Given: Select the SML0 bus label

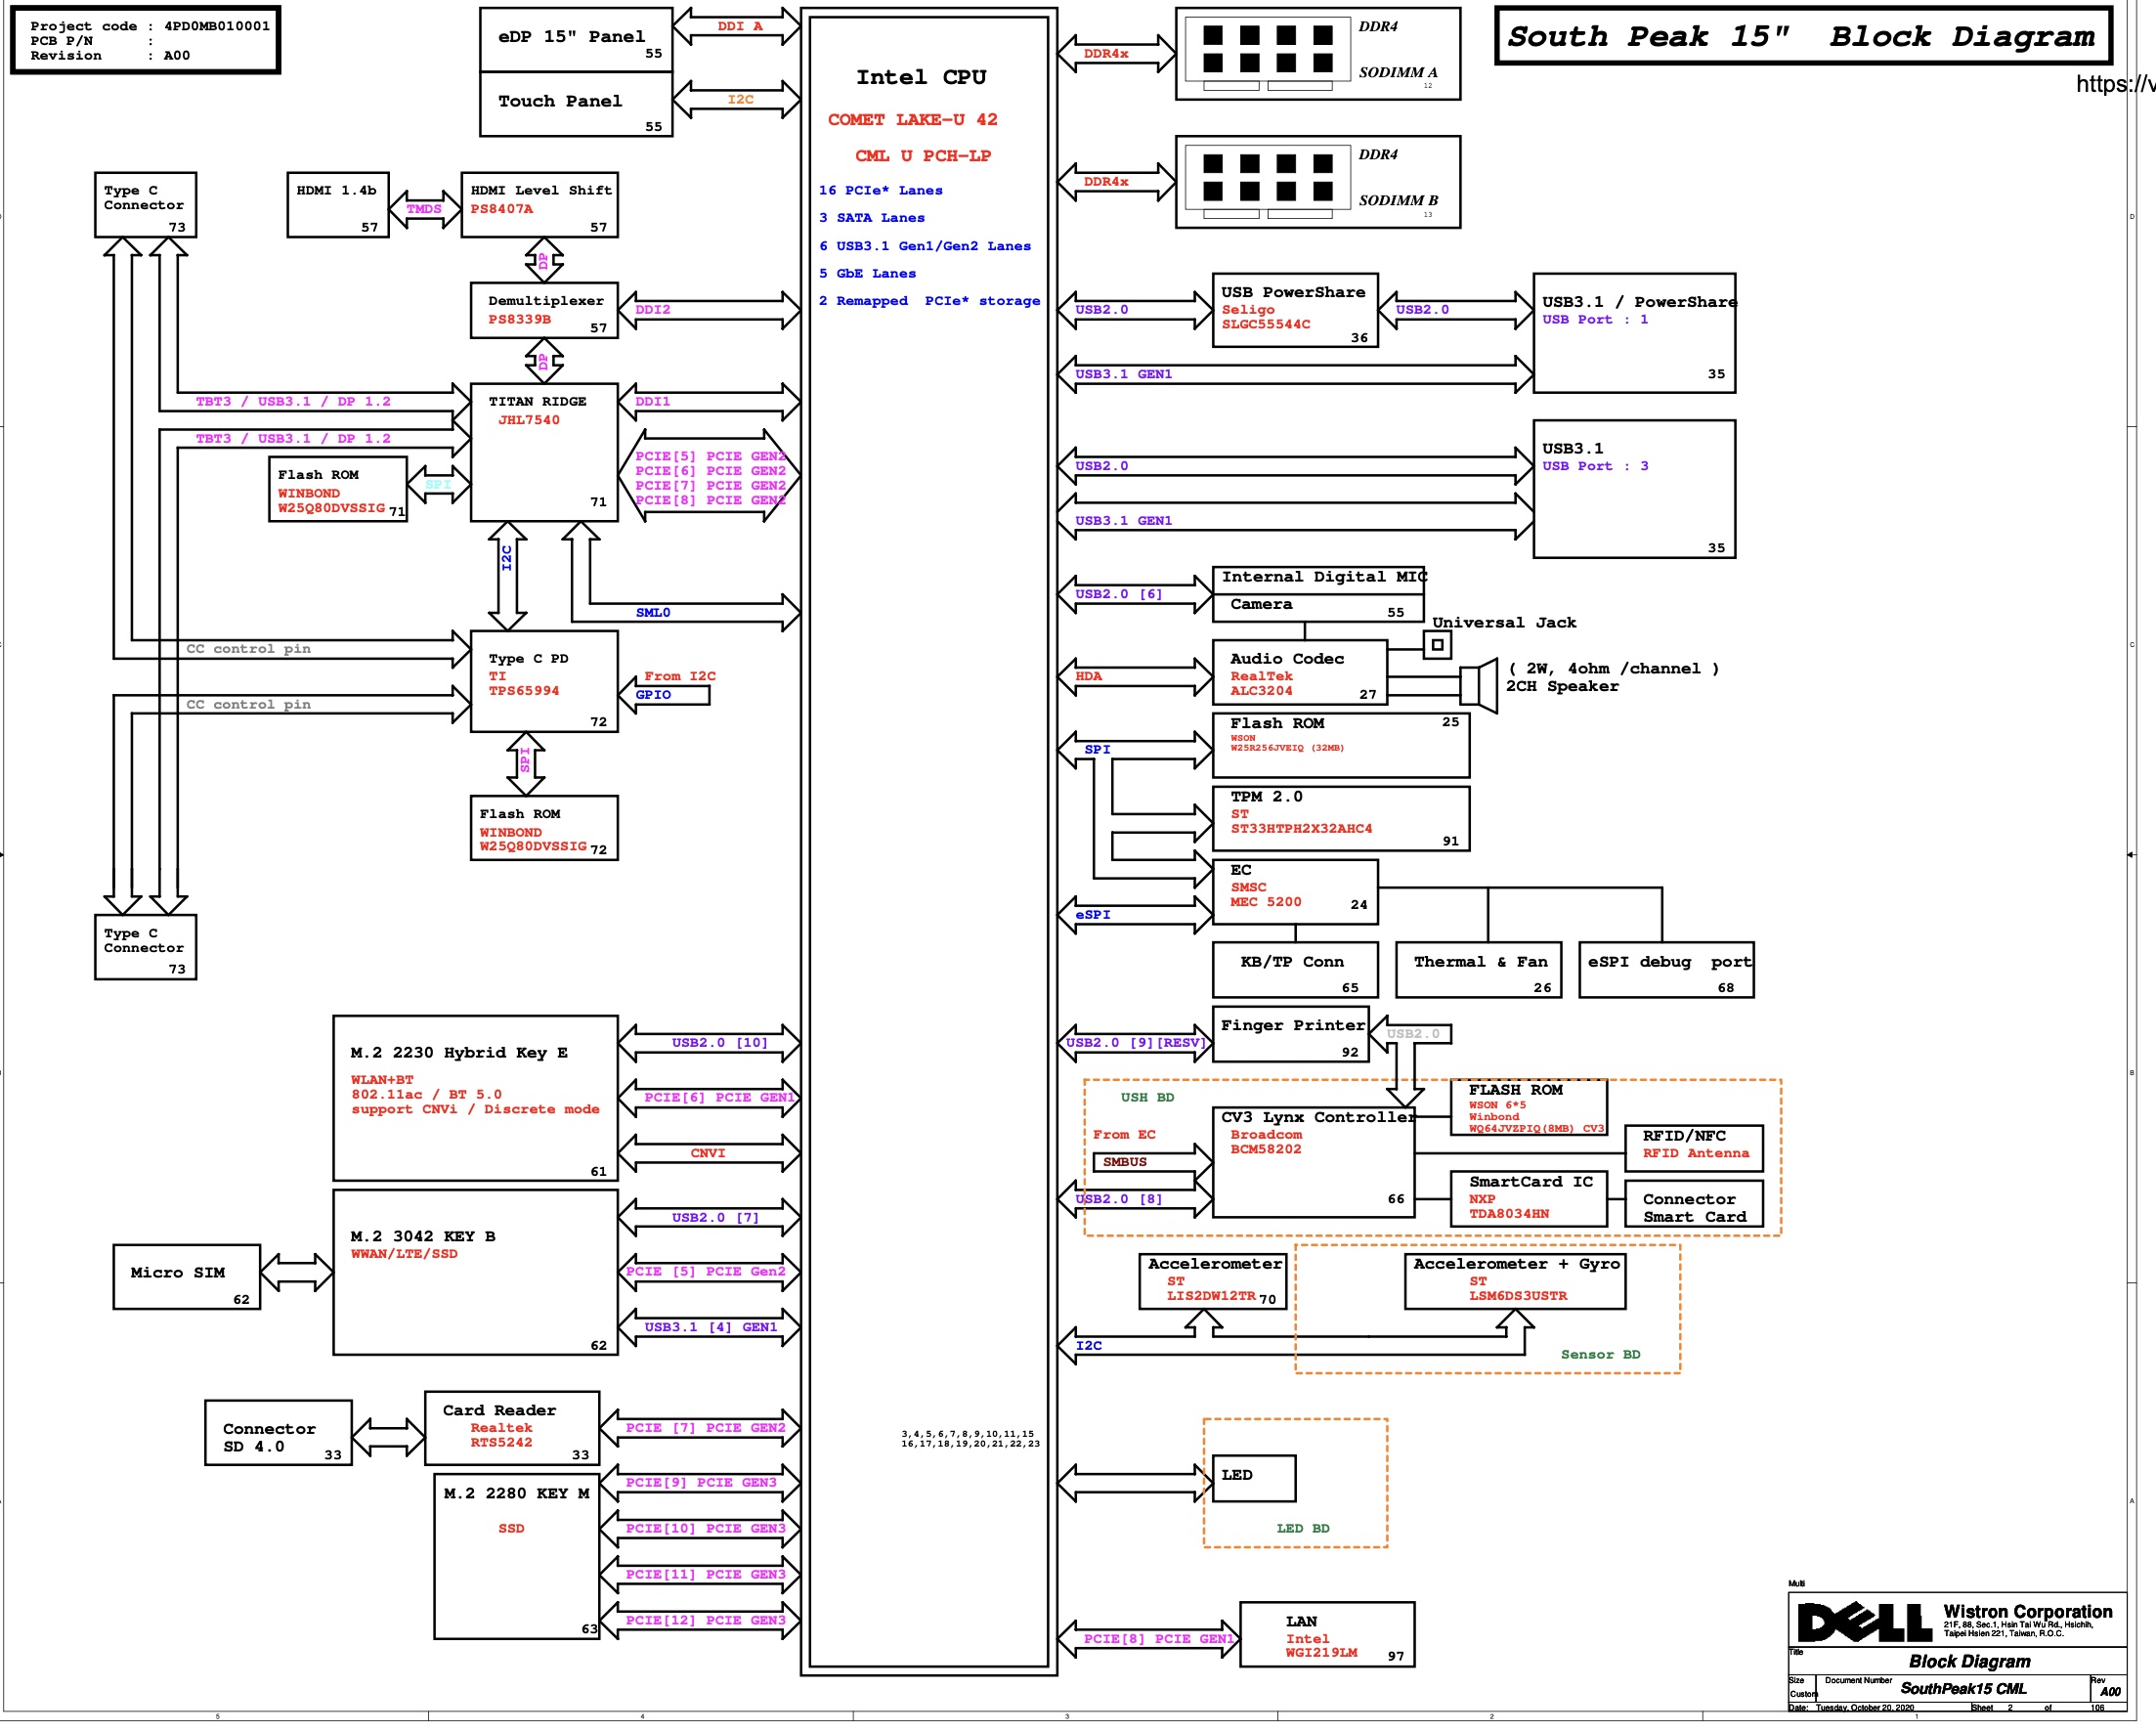Looking at the screenshot, I should [653, 612].
